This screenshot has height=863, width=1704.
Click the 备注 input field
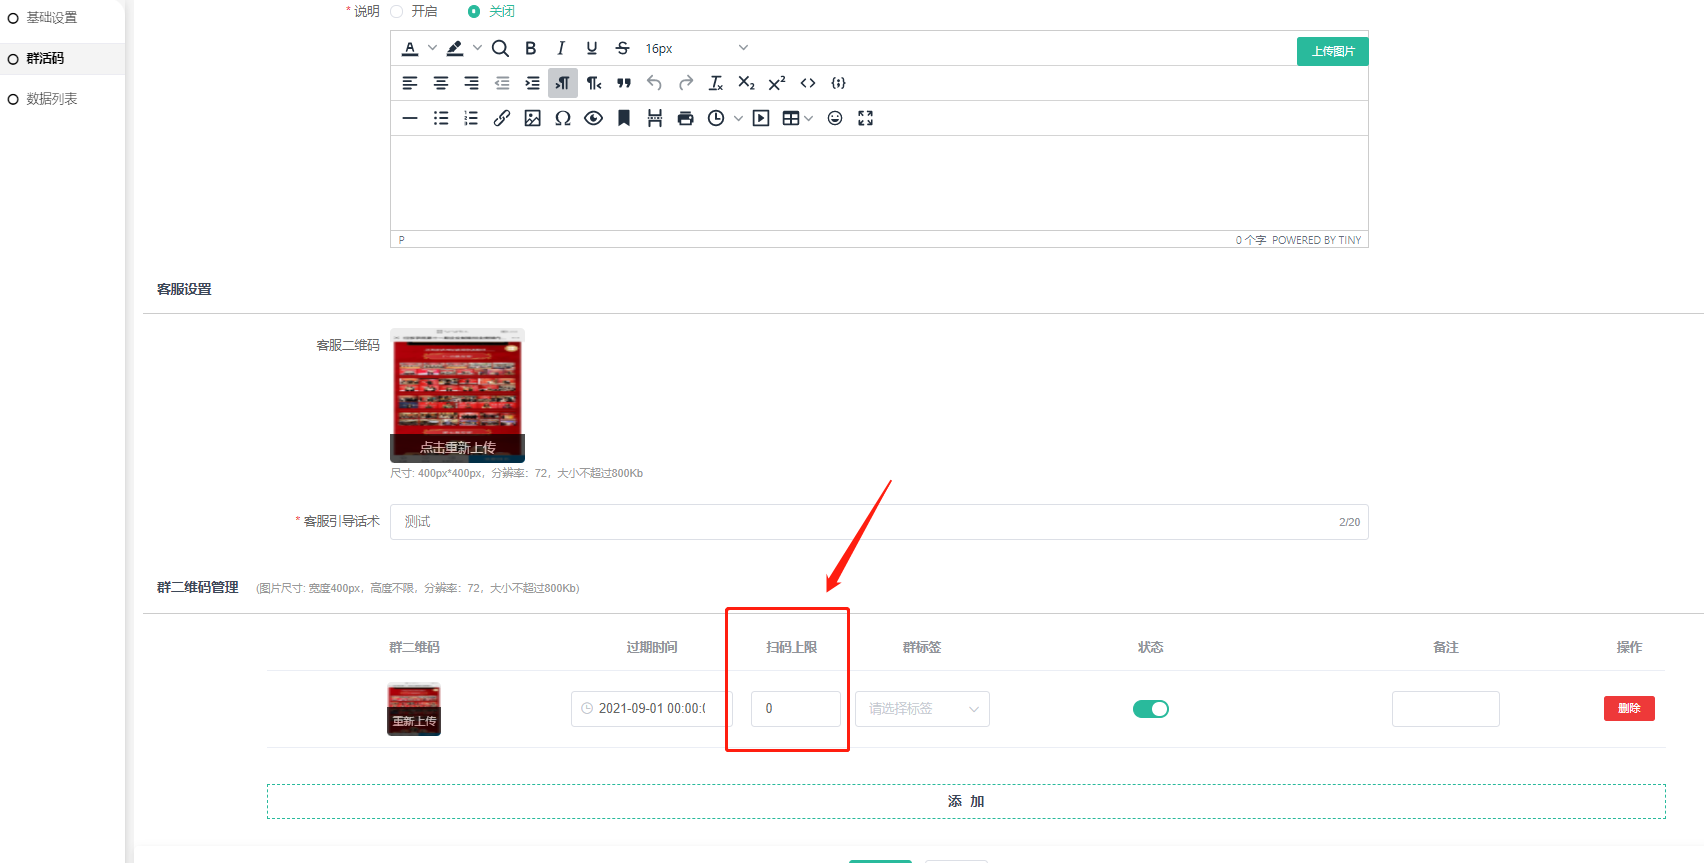point(1446,709)
